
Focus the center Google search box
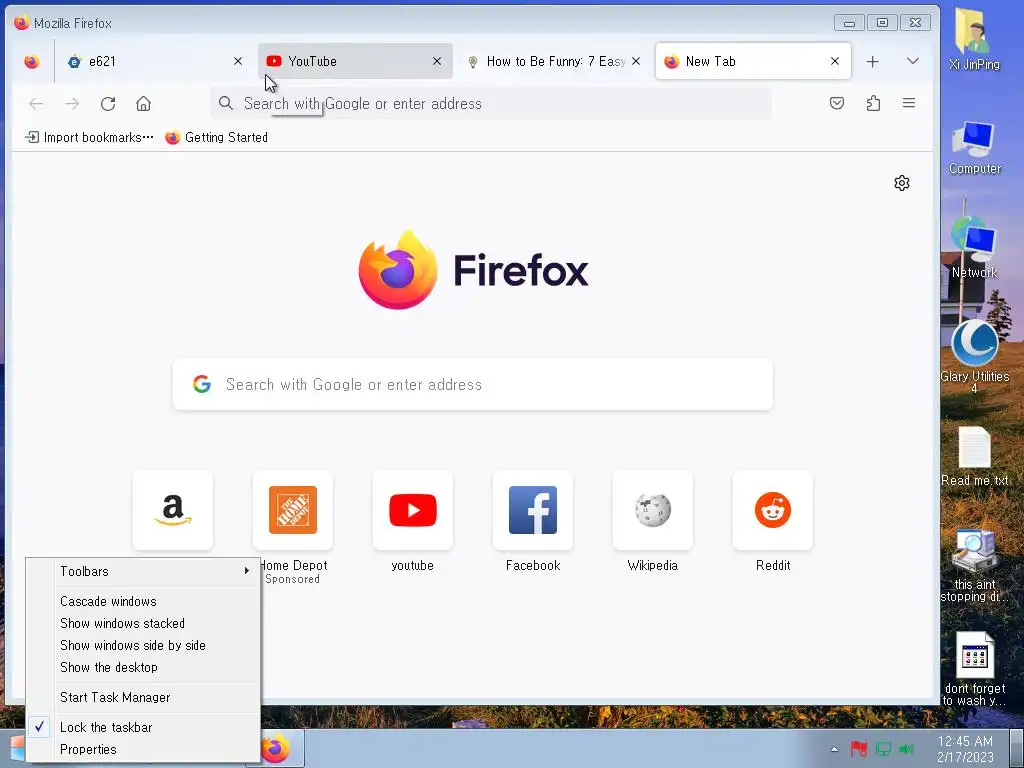(473, 385)
